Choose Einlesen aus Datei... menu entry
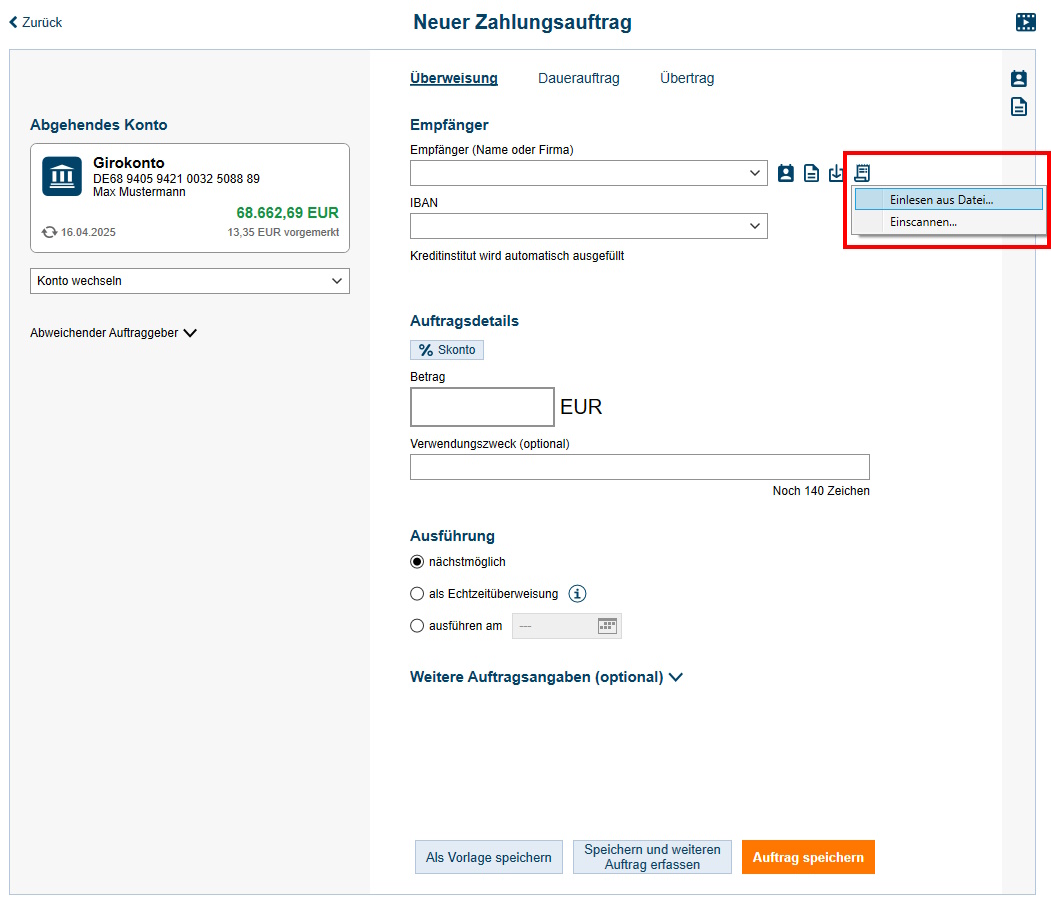The height and width of the screenshot is (902, 1051). (x=941, y=200)
